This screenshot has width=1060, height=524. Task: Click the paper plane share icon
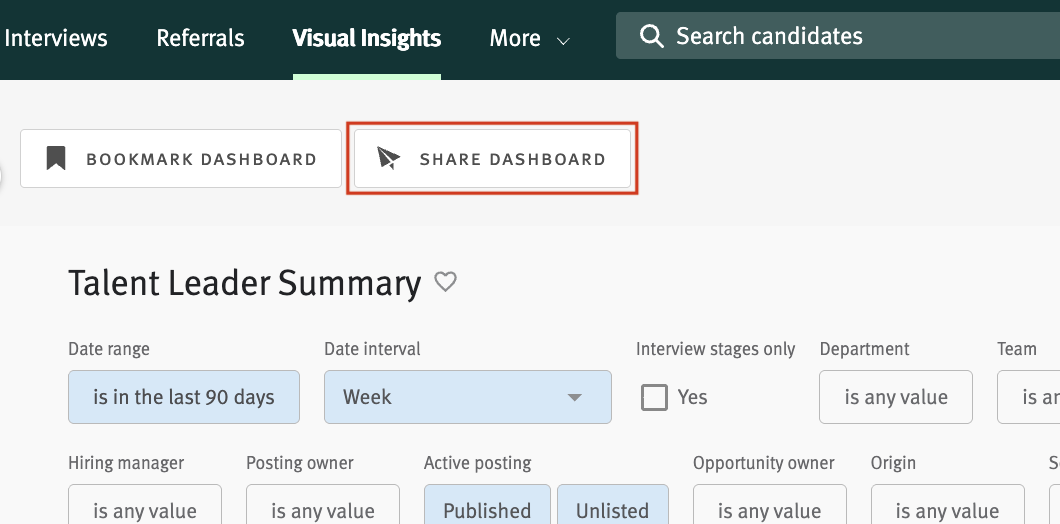pos(389,158)
